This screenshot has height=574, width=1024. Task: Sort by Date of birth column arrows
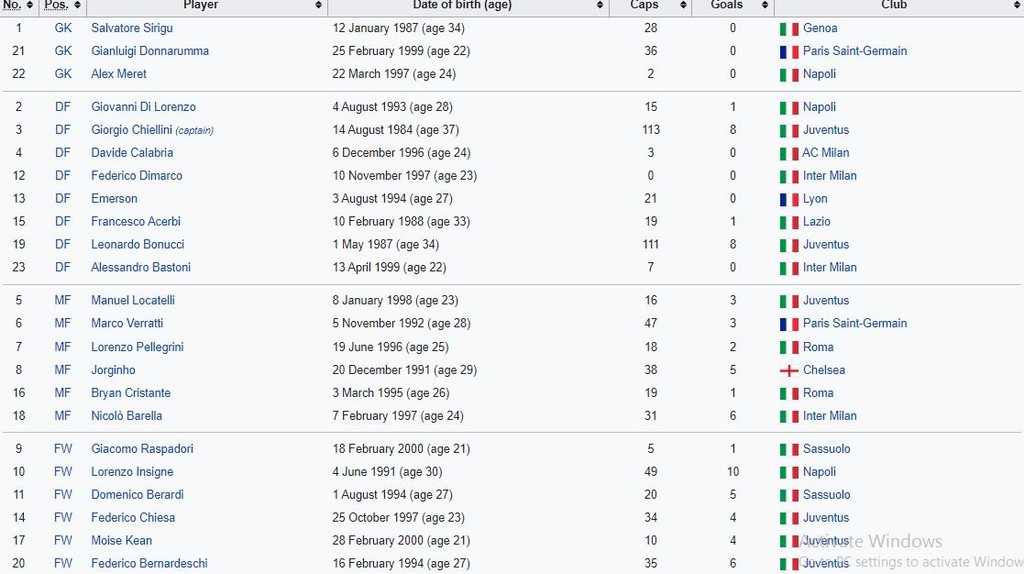point(600,5)
